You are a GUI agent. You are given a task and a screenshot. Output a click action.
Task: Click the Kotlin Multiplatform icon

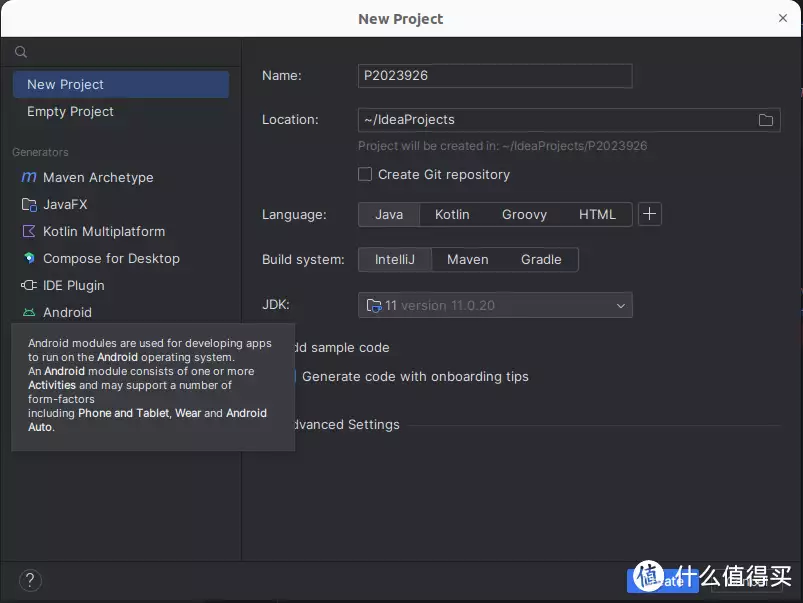(x=29, y=232)
